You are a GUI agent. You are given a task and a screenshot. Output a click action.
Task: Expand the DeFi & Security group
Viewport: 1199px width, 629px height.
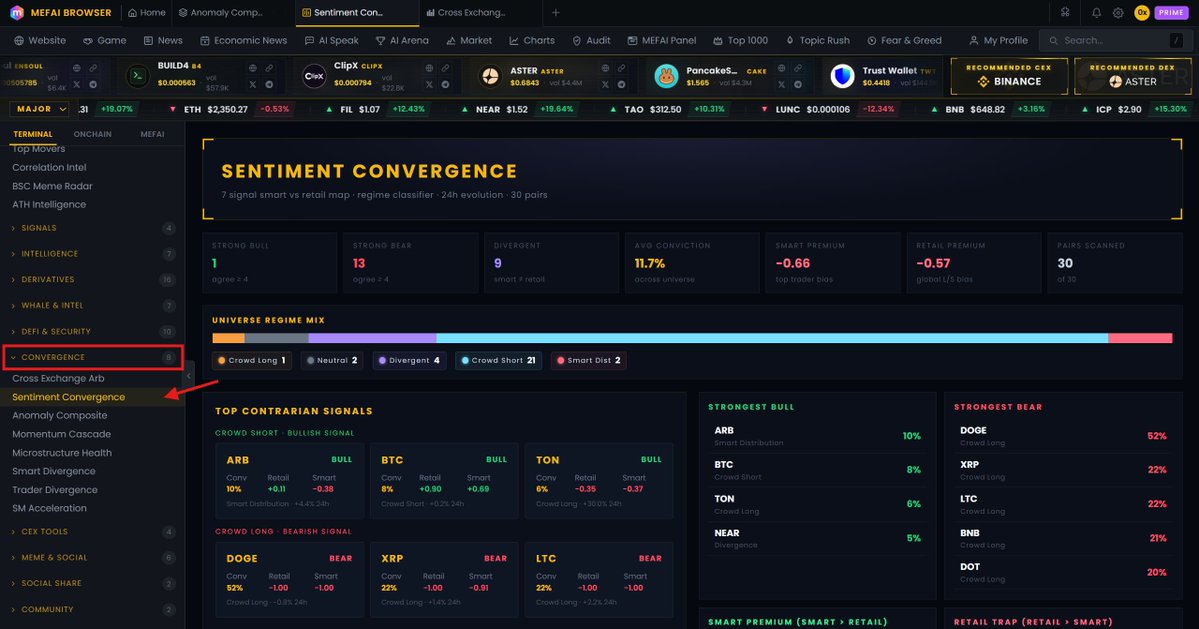pyautogui.click(x=92, y=332)
